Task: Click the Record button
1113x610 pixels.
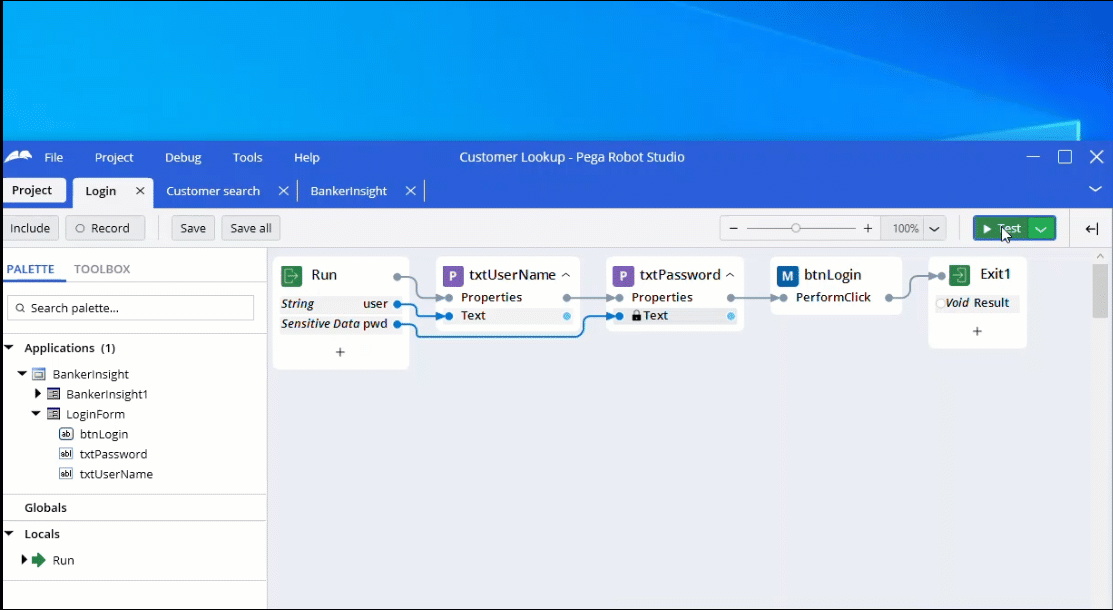Action: pos(105,229)
